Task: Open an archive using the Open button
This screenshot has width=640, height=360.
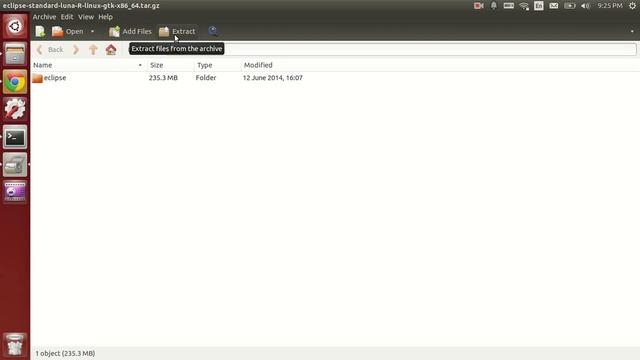Action: (67, 31)
